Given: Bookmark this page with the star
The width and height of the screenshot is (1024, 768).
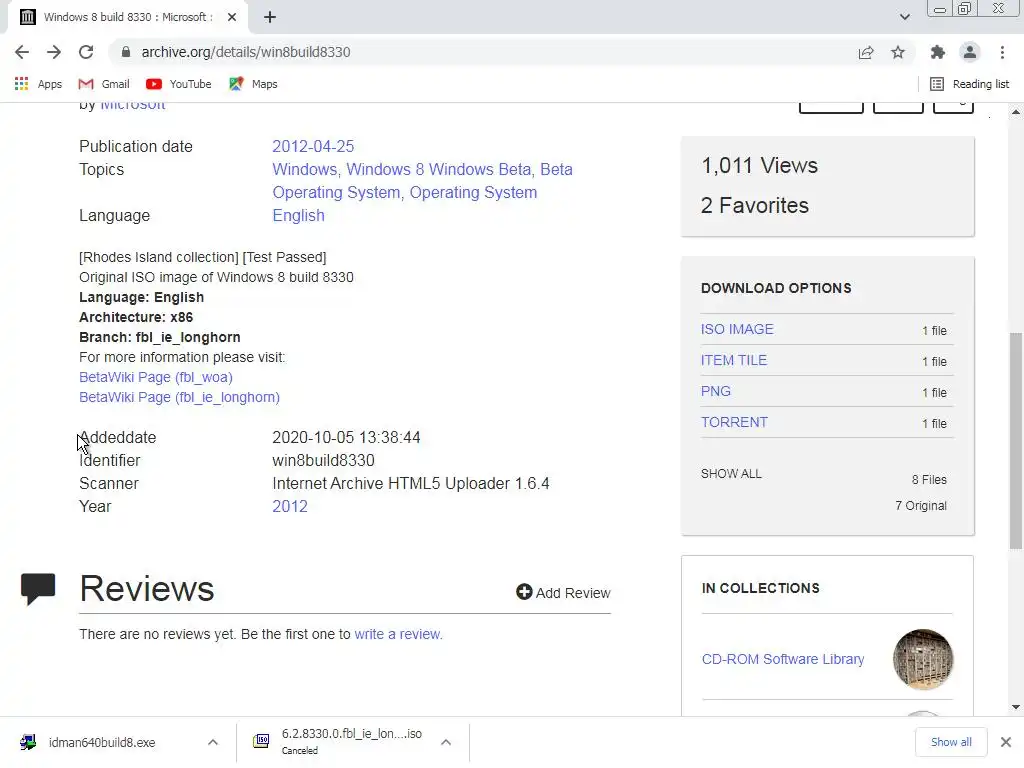Looking at the screenshot, I should pos(898,52).
